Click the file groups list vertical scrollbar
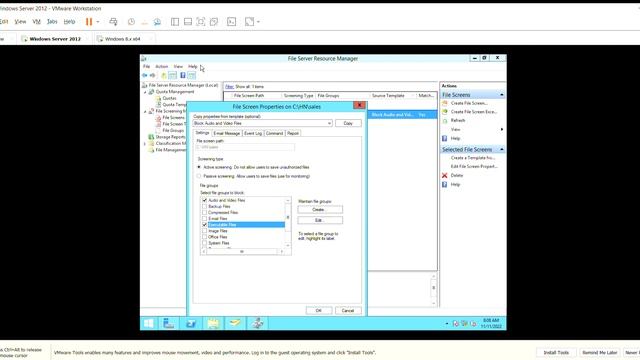Viewport: 640px width, 360px height. pos(288,222)
